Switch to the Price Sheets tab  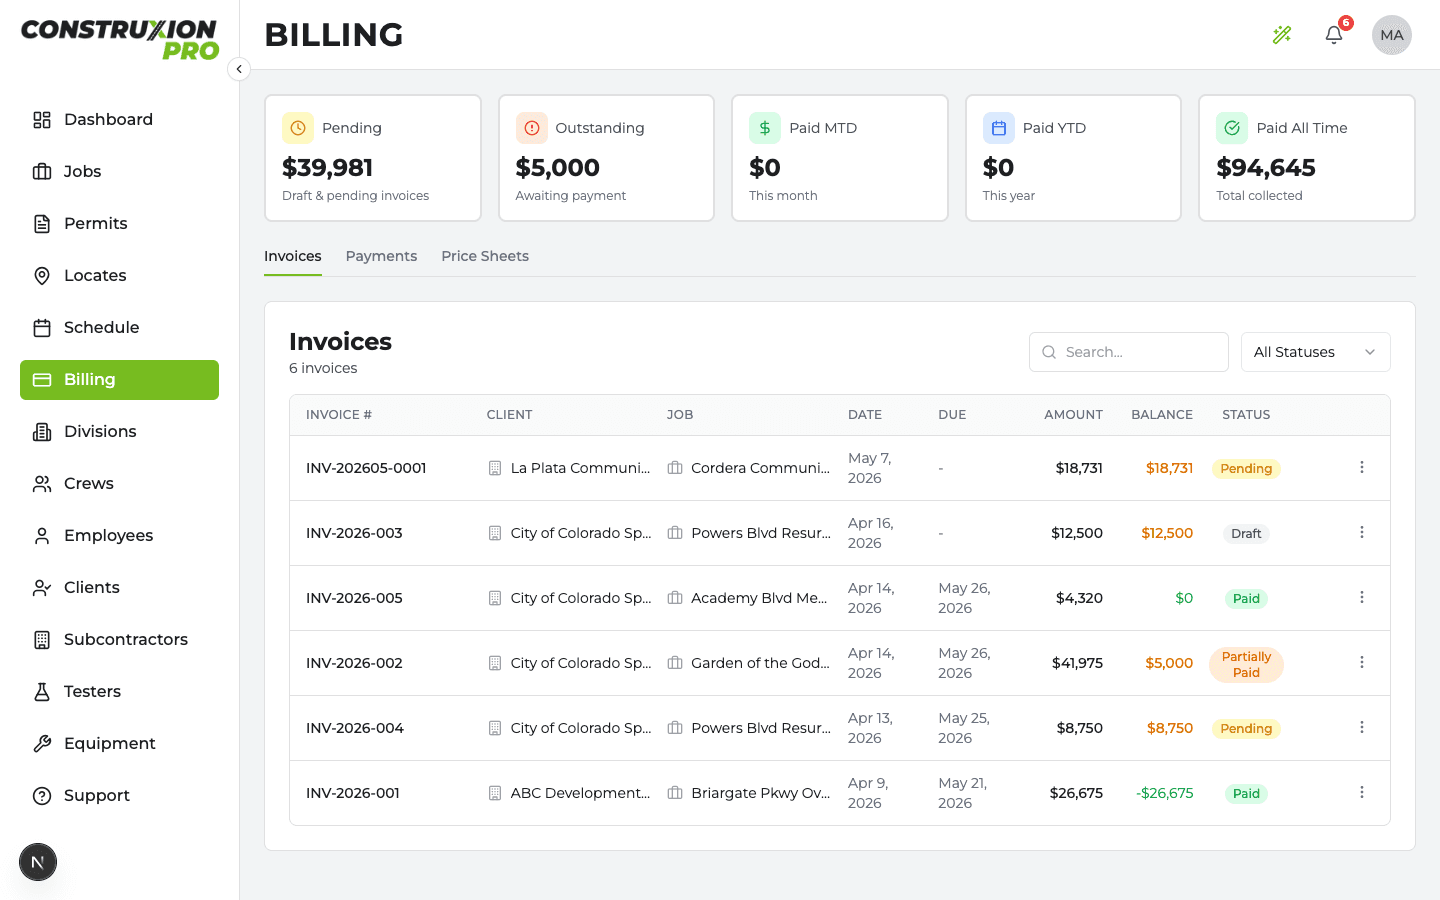click(485, 256)
